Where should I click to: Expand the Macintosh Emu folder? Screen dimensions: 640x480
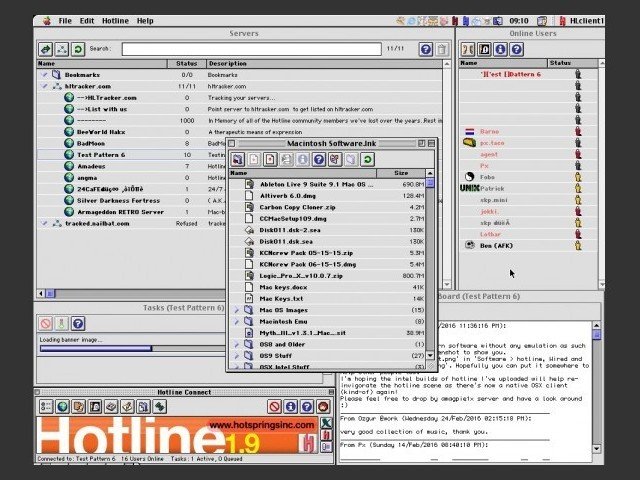point(236,321)
